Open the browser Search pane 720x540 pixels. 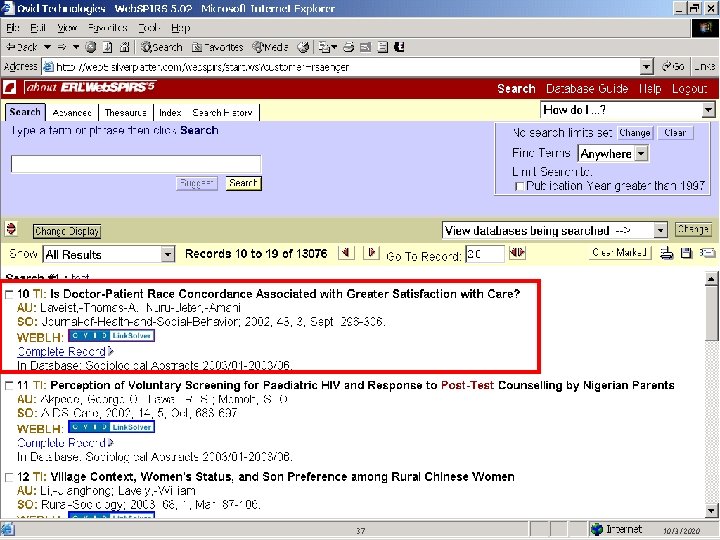pyautogui.click(x=162, y=47)
